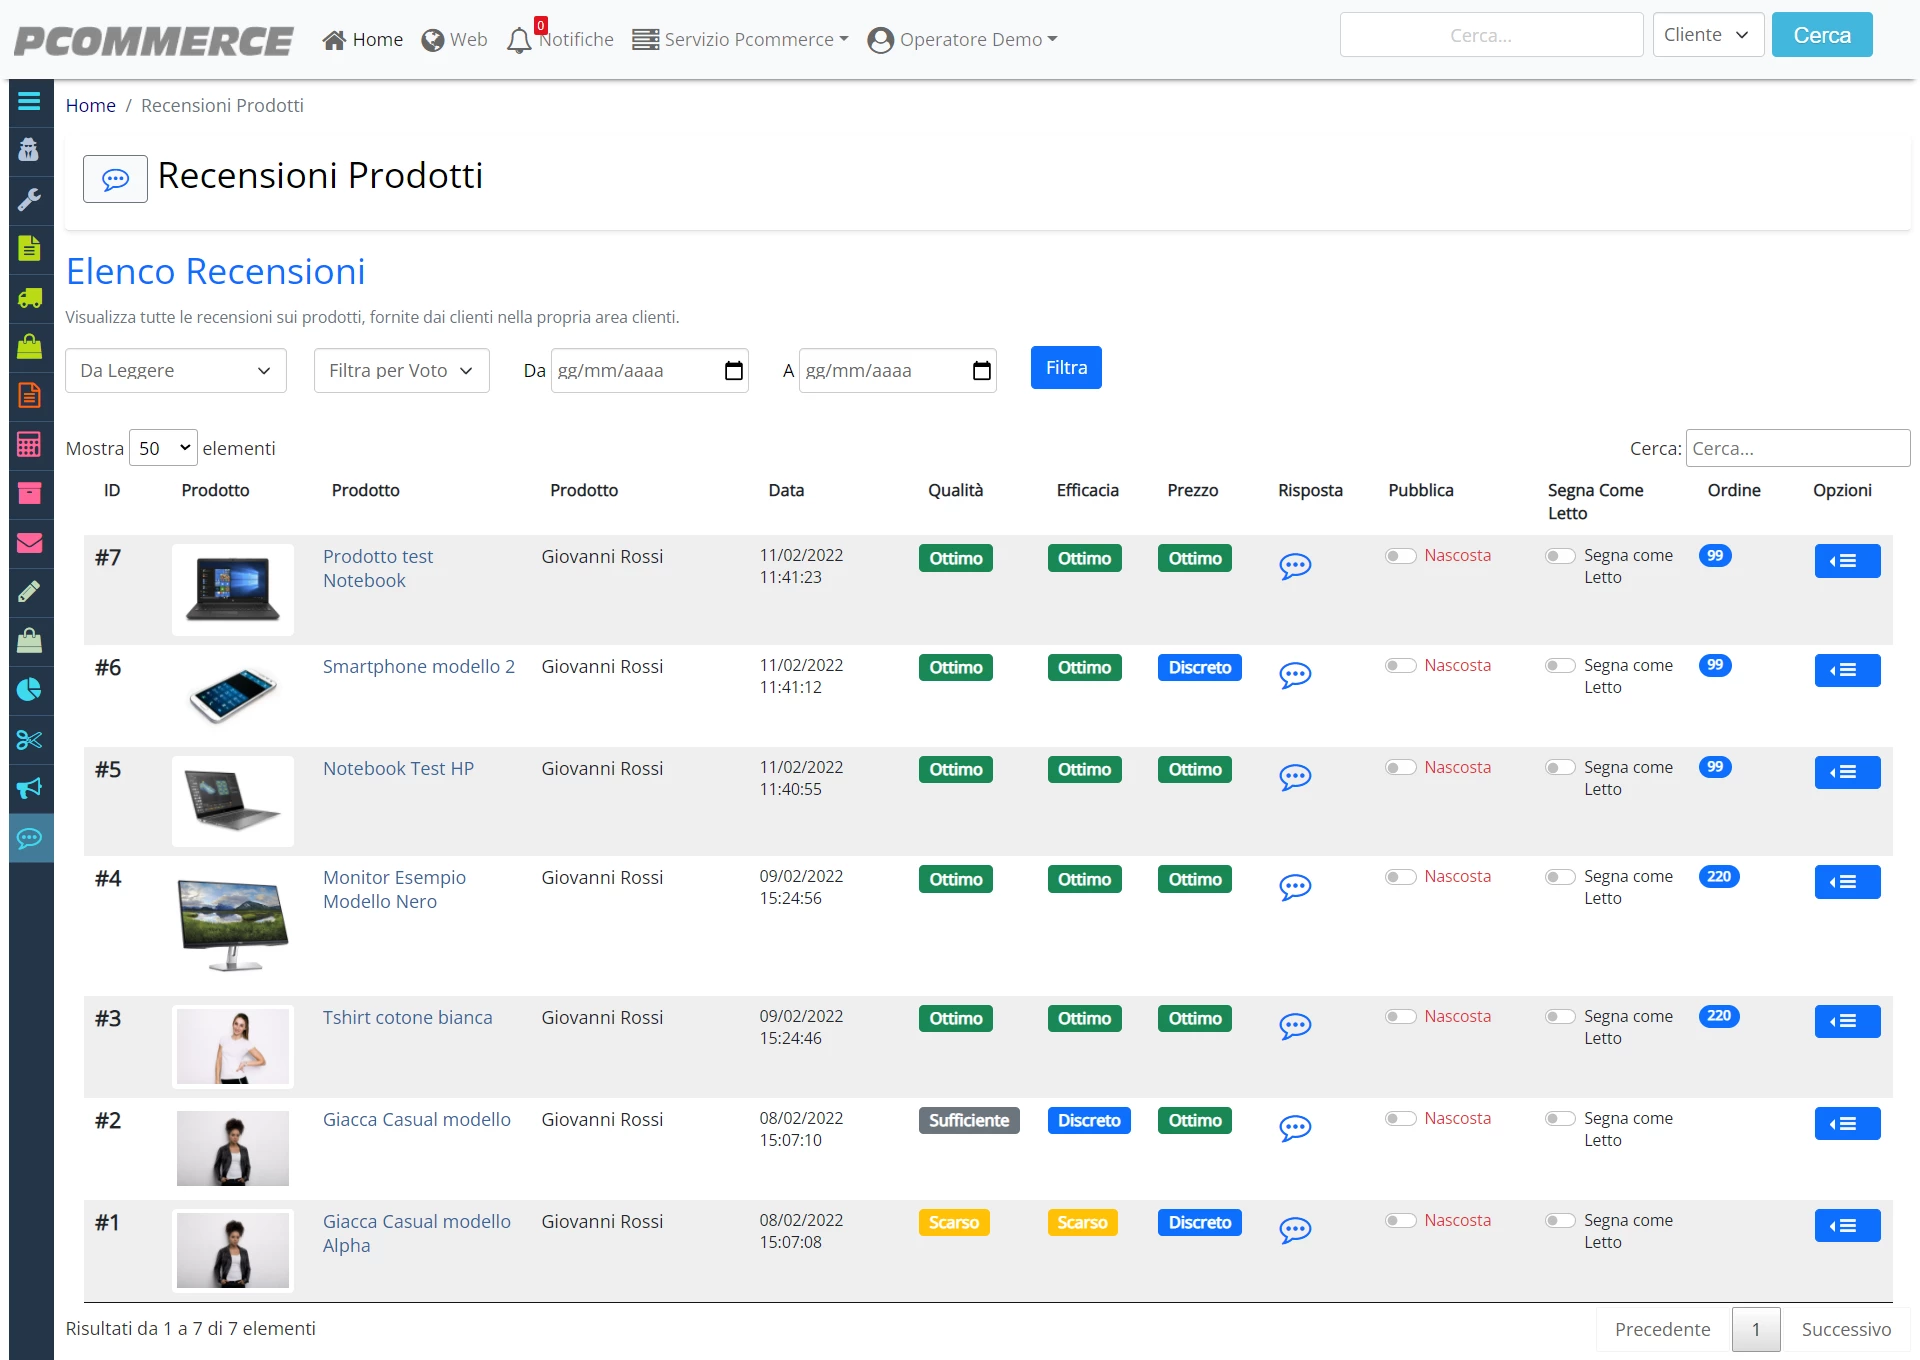Image resolution: width=1920 pixels, height=1360 pixels.
Task: Open the hamburger menu in sidebar
Action: click(29, 102)
